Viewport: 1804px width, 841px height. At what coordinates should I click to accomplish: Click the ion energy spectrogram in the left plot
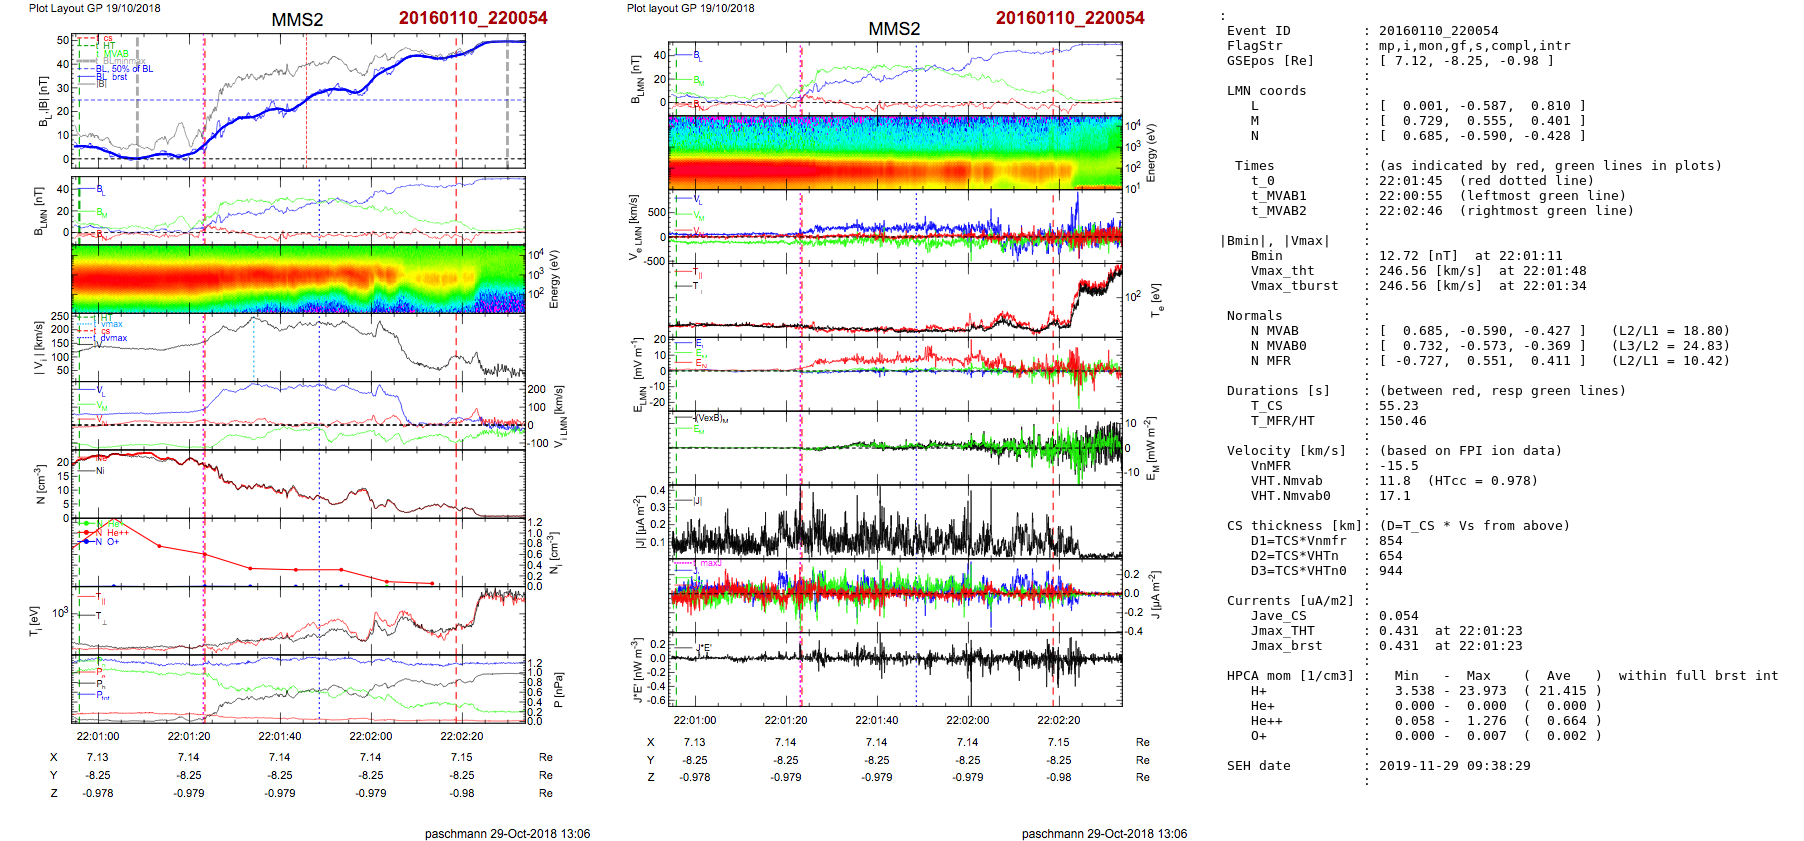(298, 278)
